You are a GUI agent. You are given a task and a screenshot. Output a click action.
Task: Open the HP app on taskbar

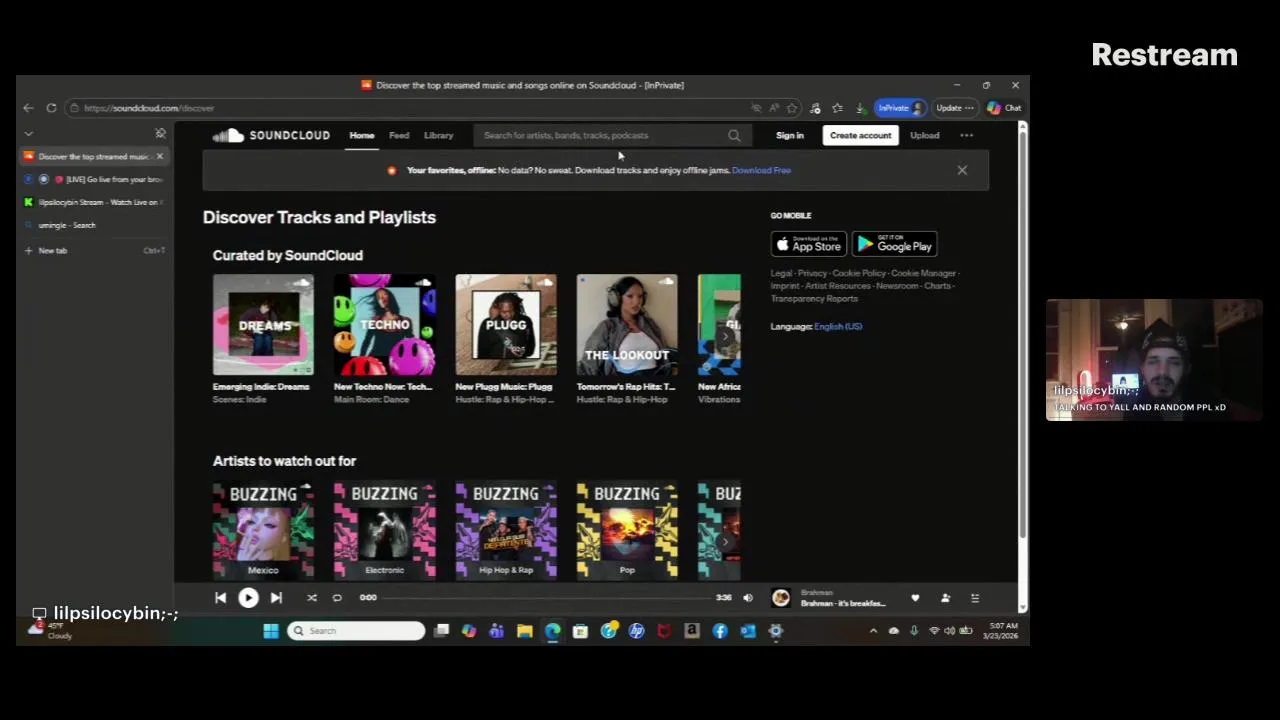pos(636,631)
